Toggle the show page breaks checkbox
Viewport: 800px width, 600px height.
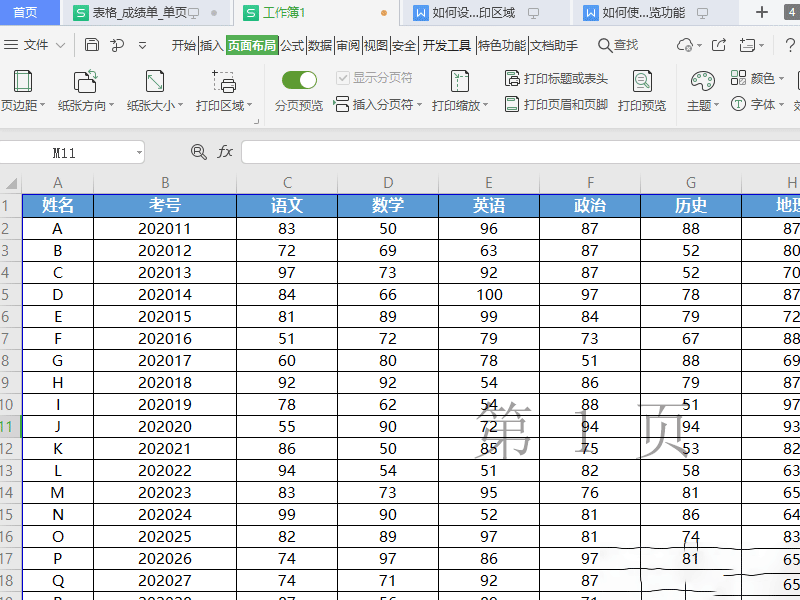[342, 78]
